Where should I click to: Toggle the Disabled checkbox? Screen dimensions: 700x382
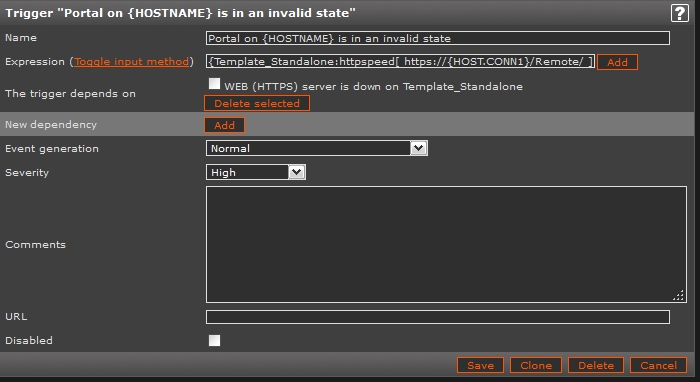point(214,340)
